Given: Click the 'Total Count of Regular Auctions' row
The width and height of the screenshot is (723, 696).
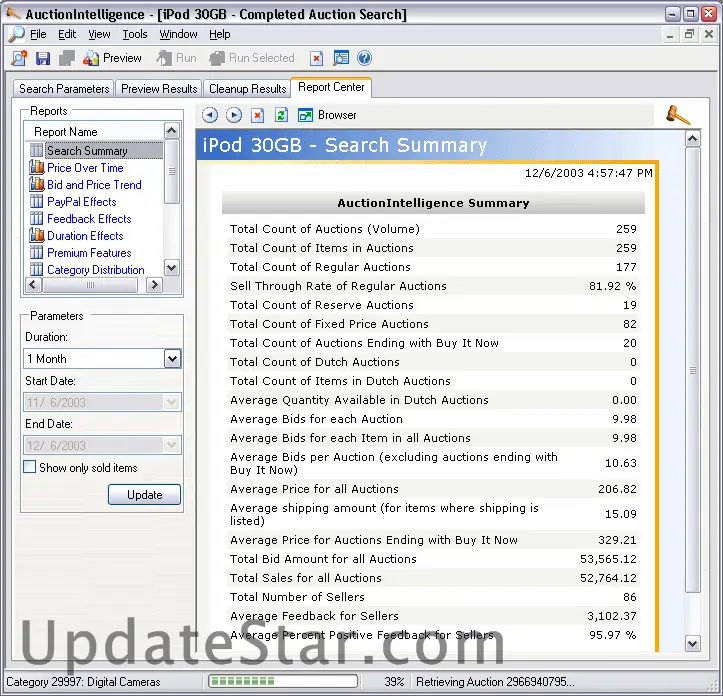Looking at the screenshot, I should click(x=433, y=267).
